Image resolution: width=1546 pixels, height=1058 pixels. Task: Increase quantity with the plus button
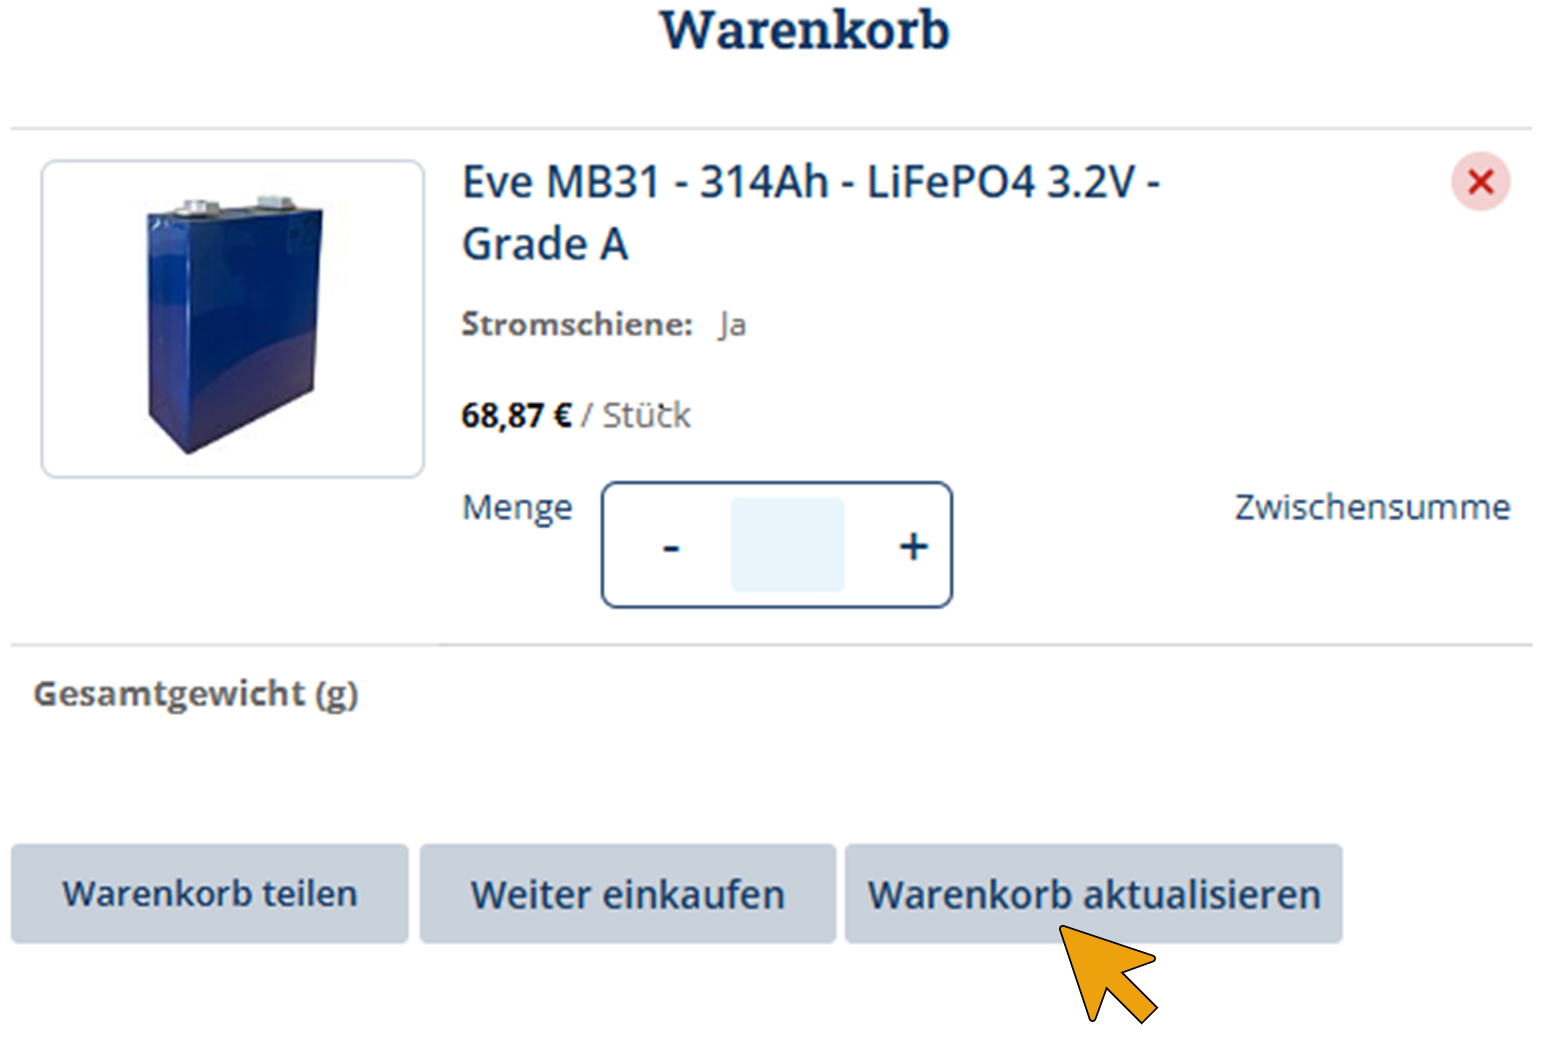tap(913, 546)
